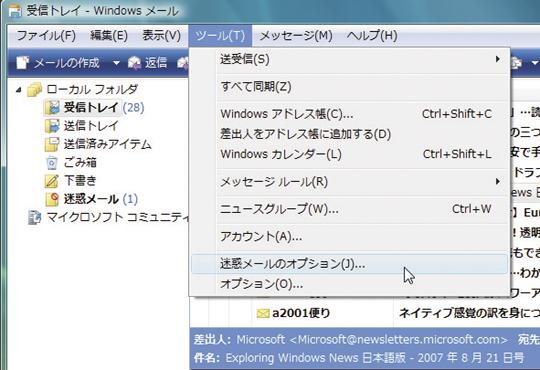The height and width of the screenshot is (370, 540).
Task: Click the ごみ箱 recycle bin icon
Action: click(x=52, y=162)
